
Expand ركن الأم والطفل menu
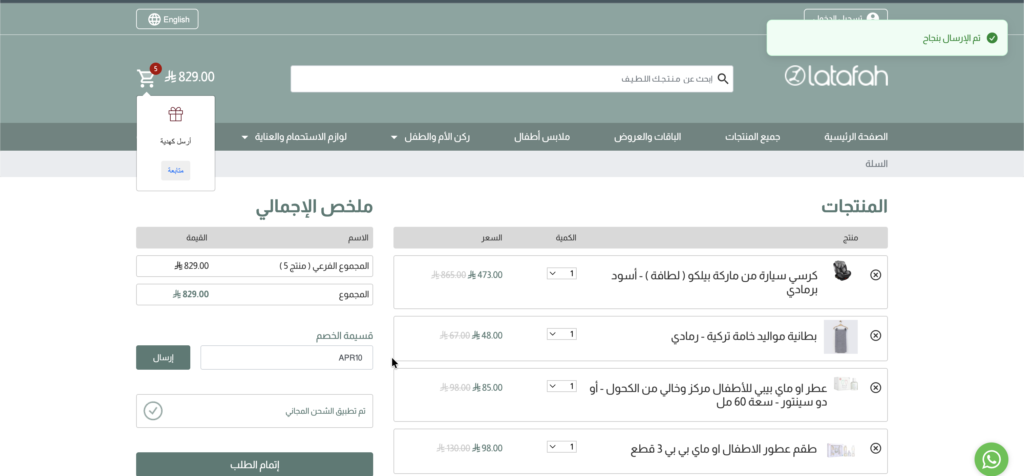pos(430,137)
